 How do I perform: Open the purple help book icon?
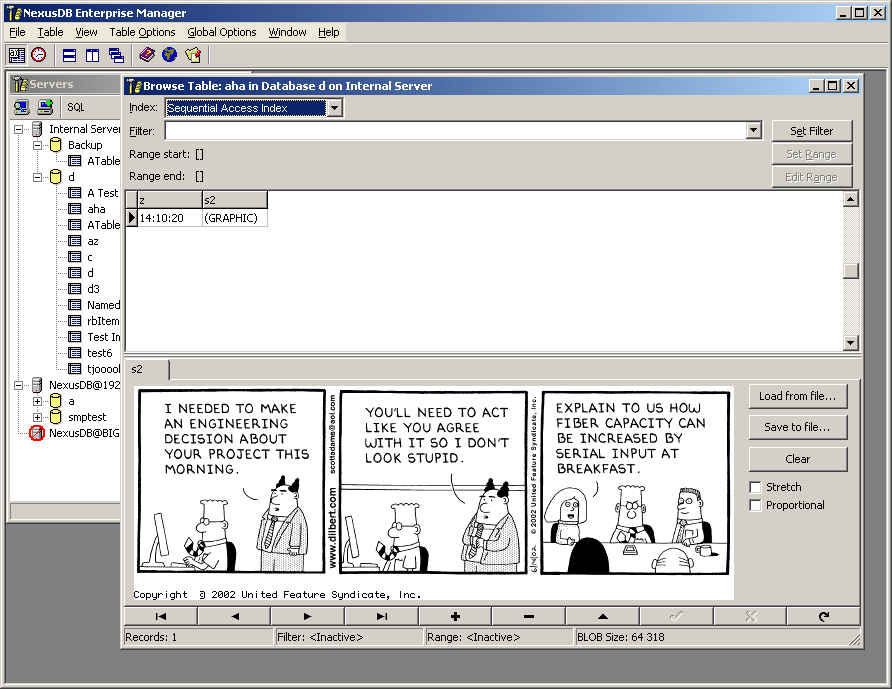coord(147,55)
